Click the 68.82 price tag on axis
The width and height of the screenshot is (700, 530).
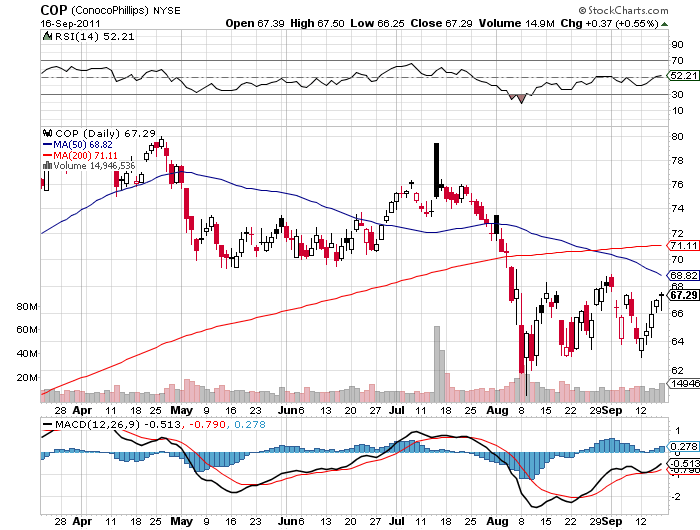[683, 275]
